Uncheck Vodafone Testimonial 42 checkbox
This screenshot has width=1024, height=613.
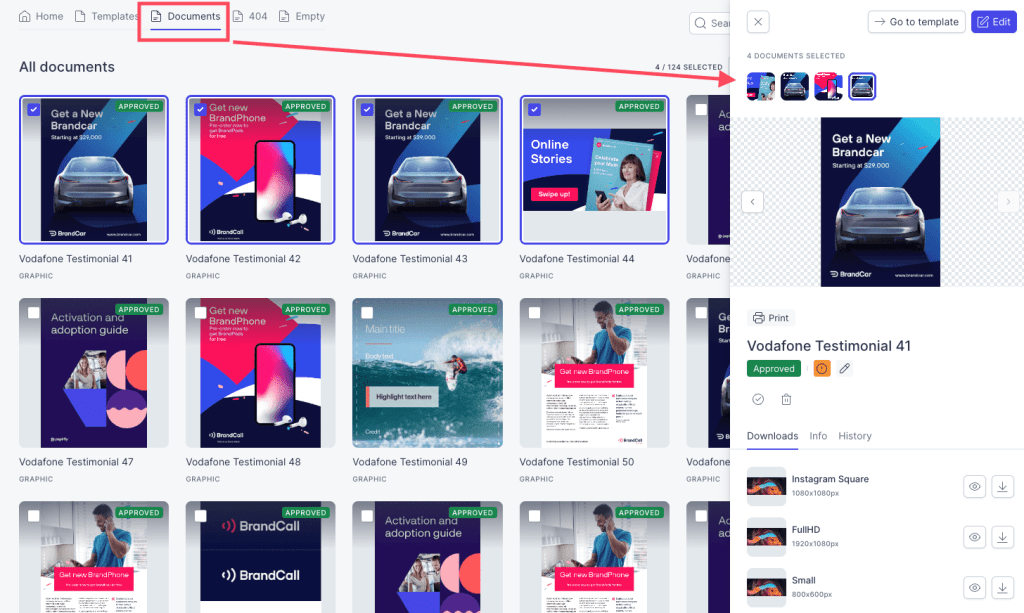pyautogui.click(x=200, y=110)
